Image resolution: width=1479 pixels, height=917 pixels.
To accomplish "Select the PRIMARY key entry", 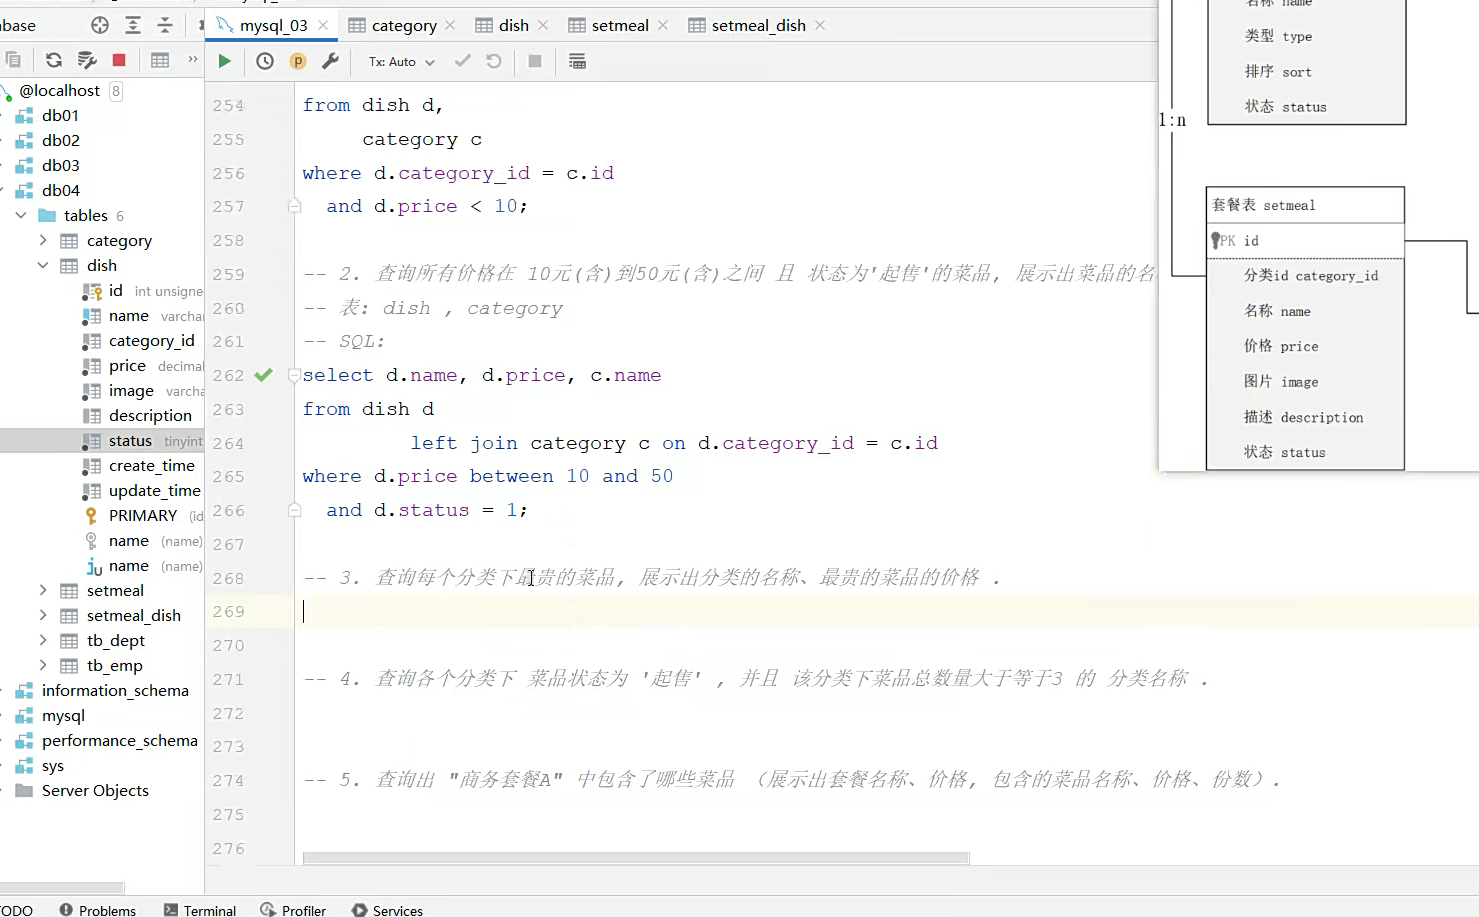I will point(143,515).
